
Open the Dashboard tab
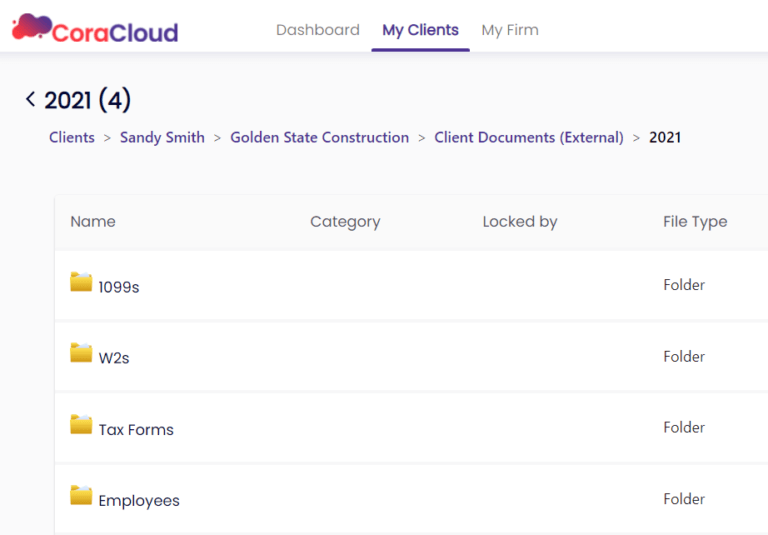[x=317, y=30]
